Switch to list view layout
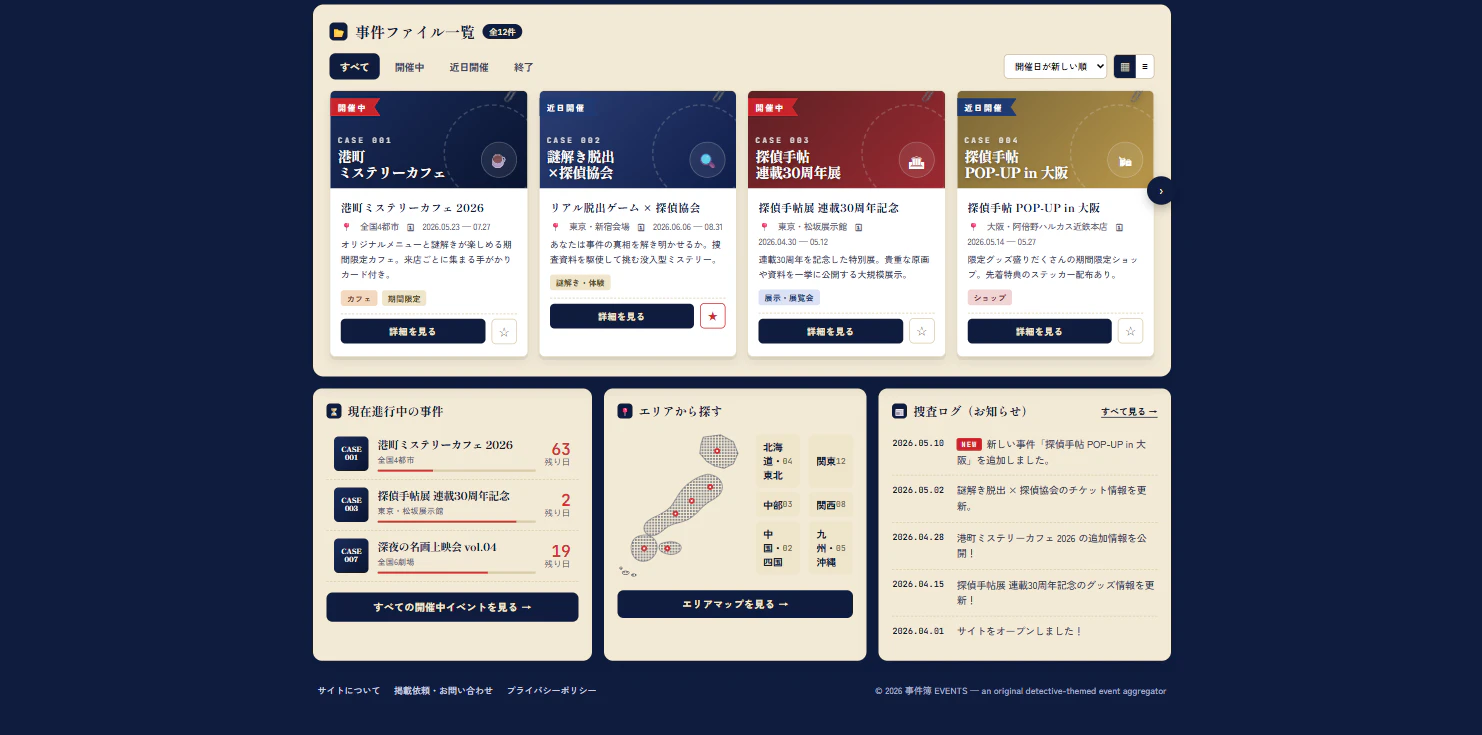The image size is (1482, 735). click(x=1144, y=67)
